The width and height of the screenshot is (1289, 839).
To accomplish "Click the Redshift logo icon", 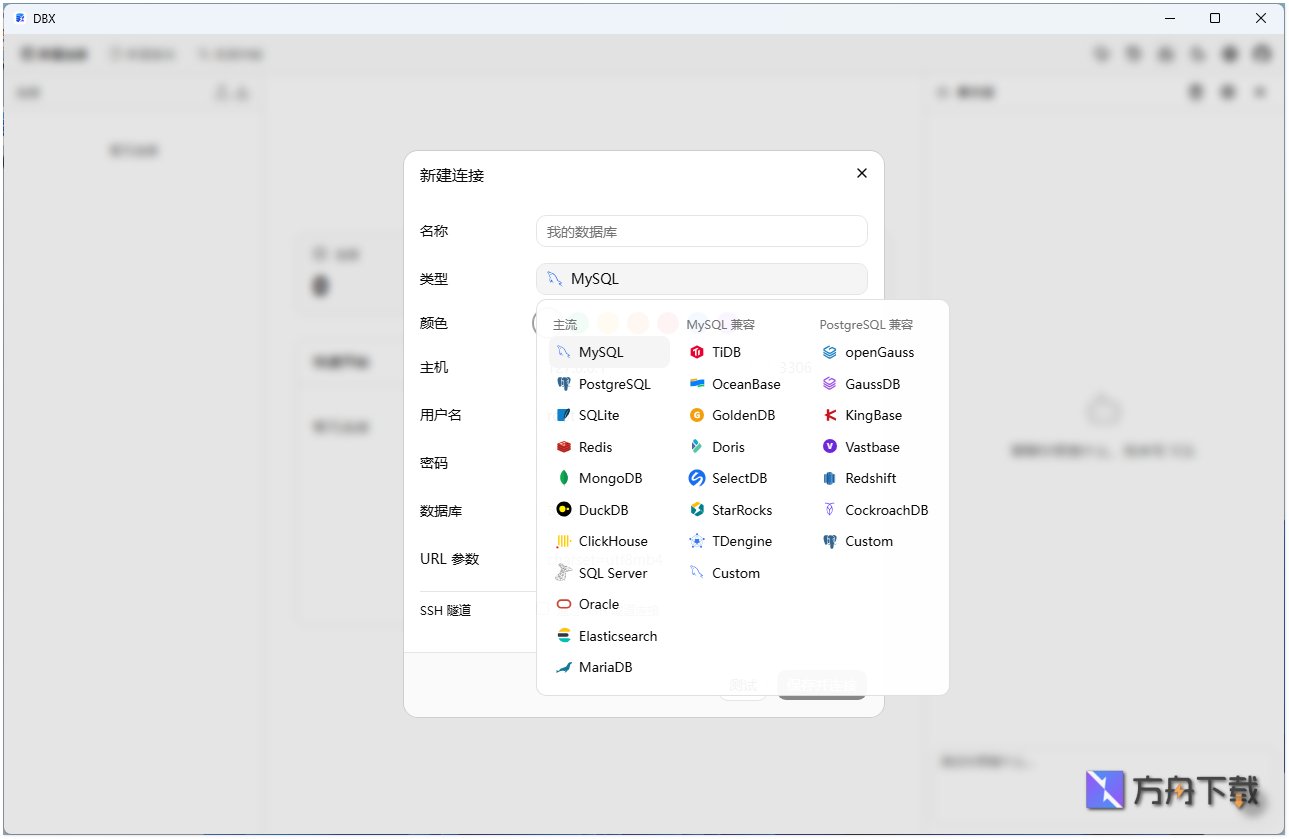I will click(830, 478).
